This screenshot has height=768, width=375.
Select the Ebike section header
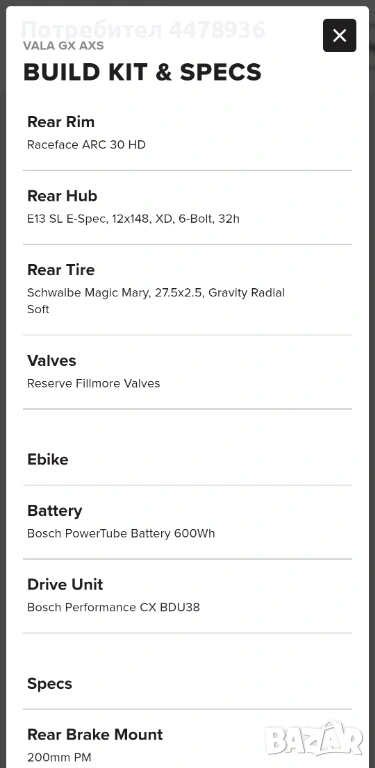pyautogui.click(x=47, y=459)
